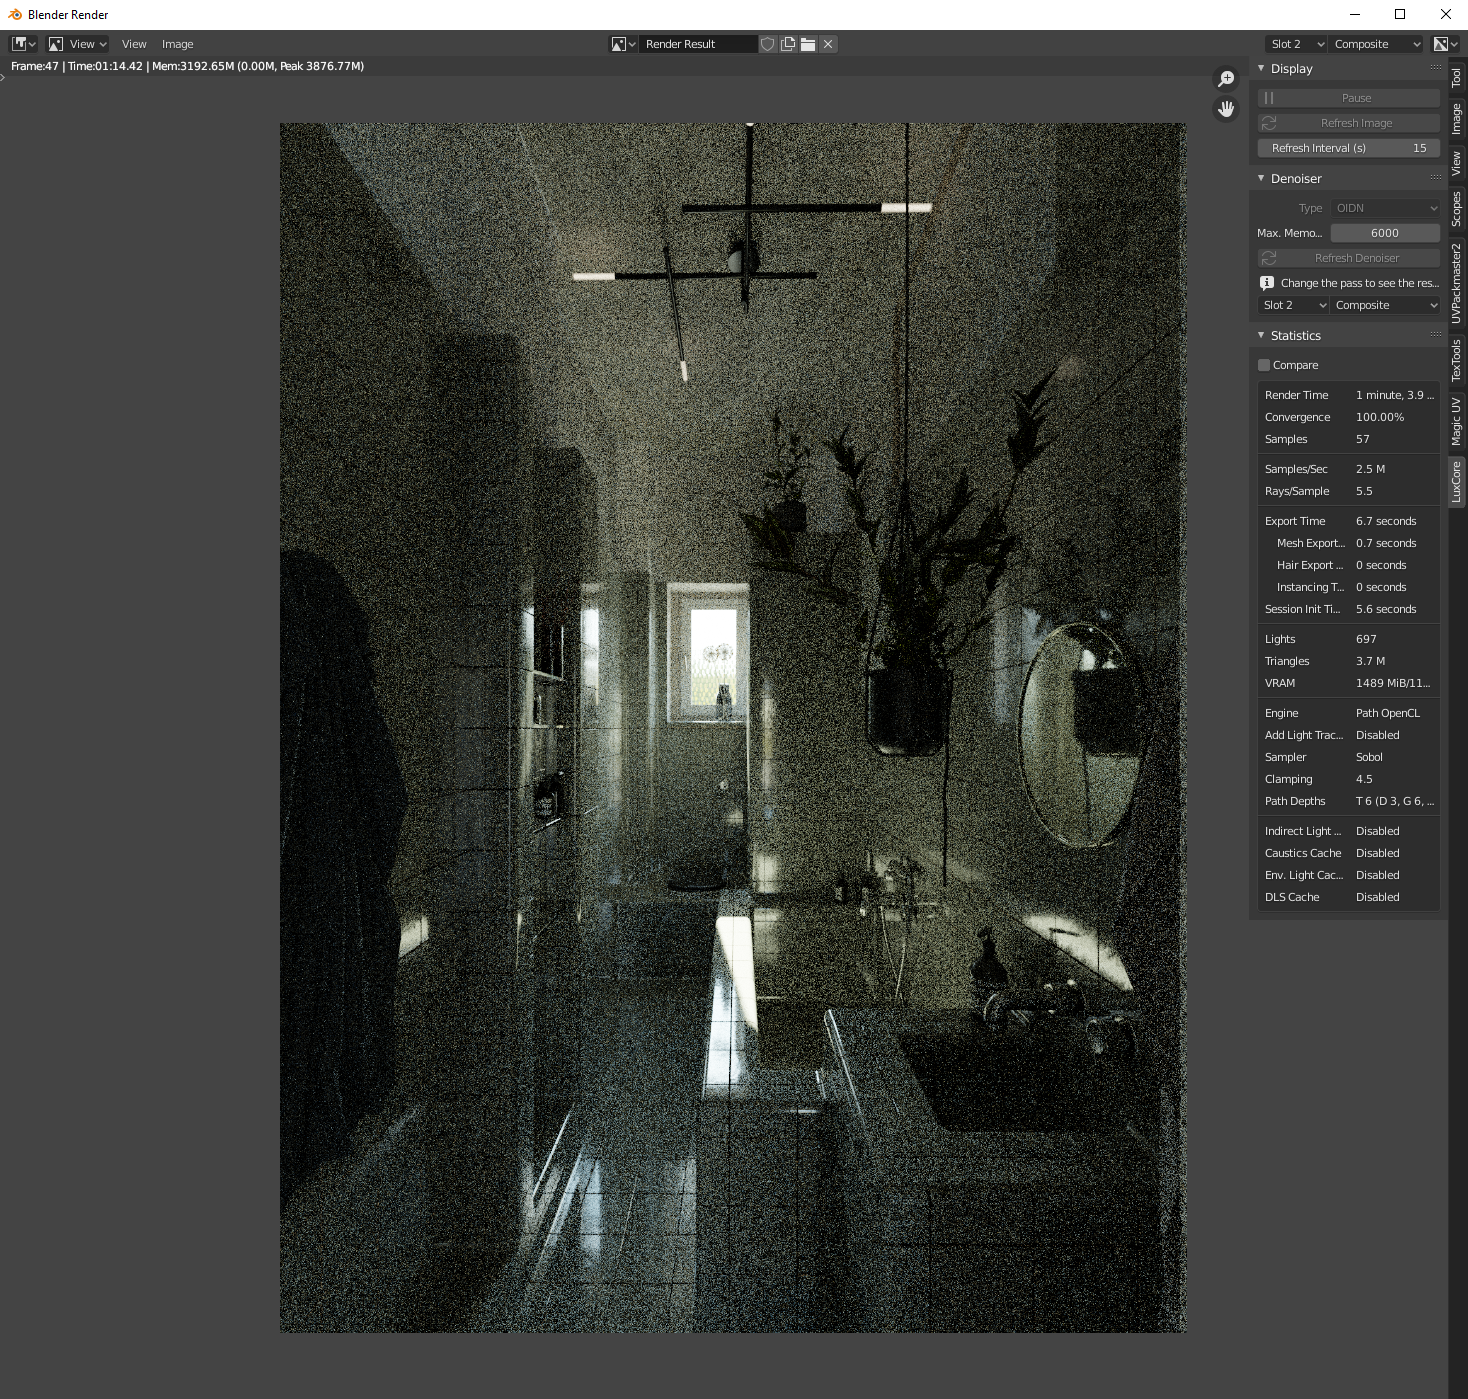Open the Composite pass dropdown in Denoiser panel
Image resolution: width=1468 pixels, height=1399 pixels.
1386,305
